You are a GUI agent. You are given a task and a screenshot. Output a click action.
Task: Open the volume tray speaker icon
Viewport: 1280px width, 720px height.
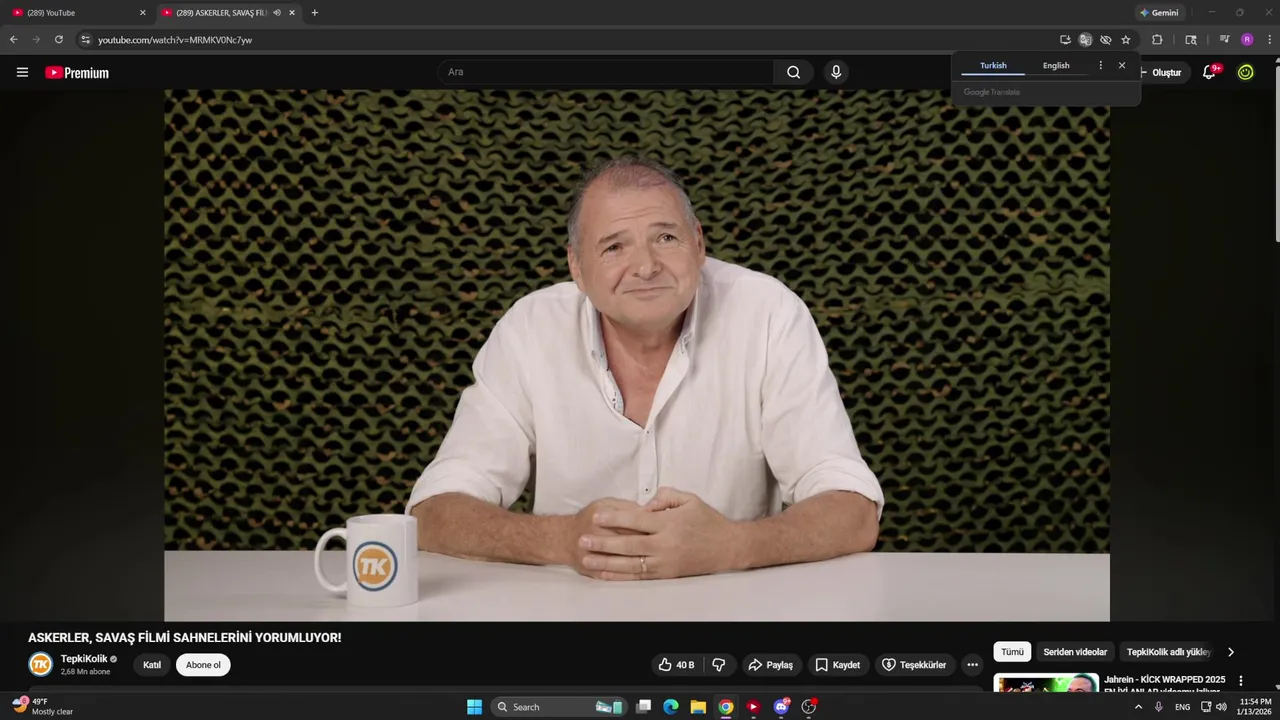coord(1221,707)
